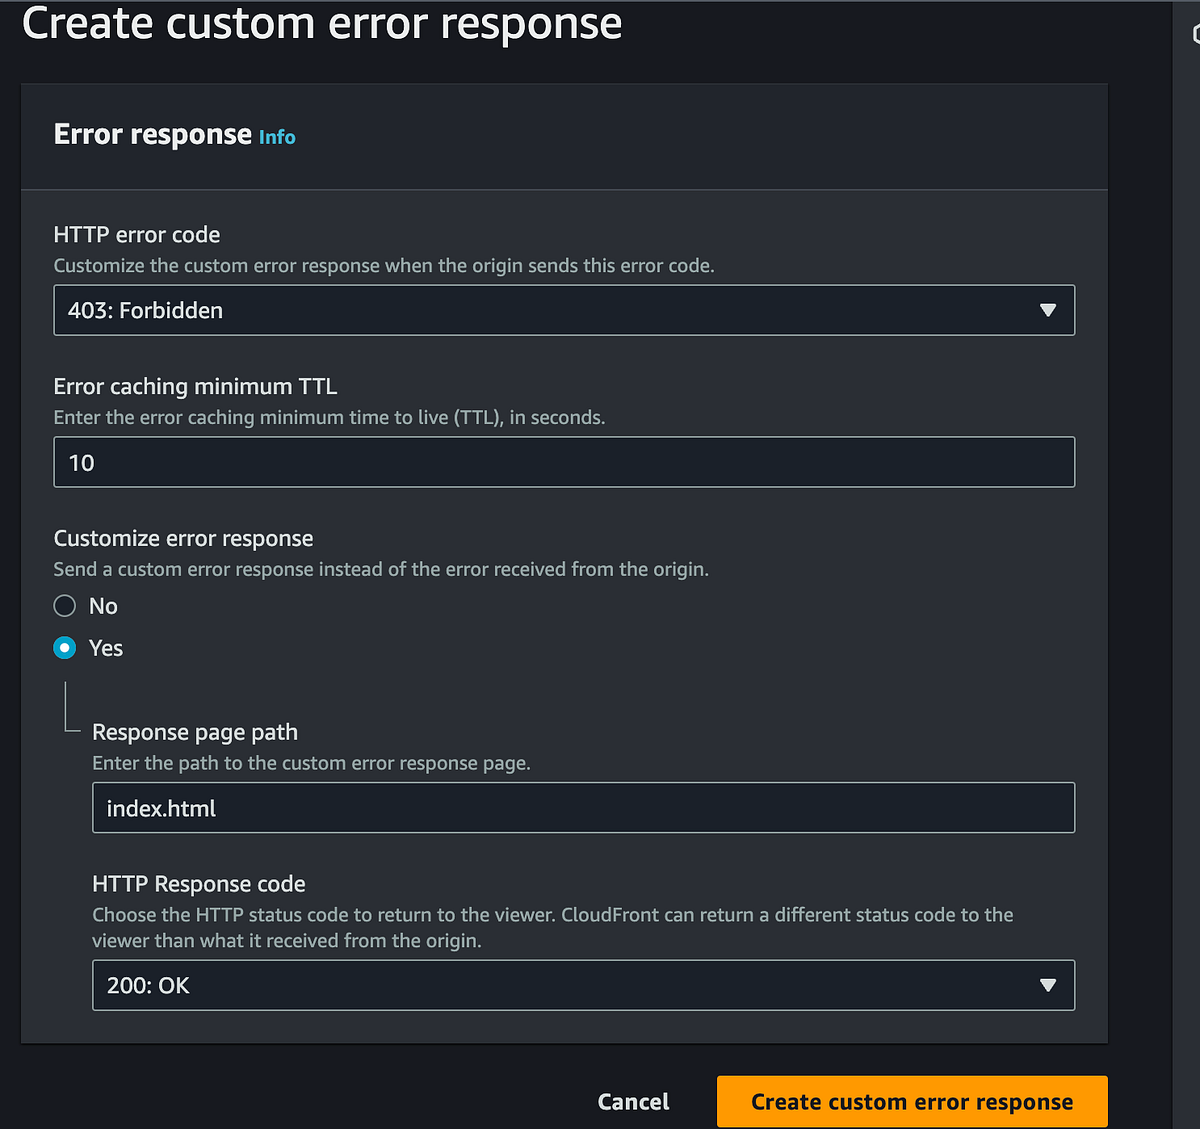Select the 403: Forbidden value text
Viewport: 1200px width, 1129px height.
pyautogui.click(x=145, y=310)
